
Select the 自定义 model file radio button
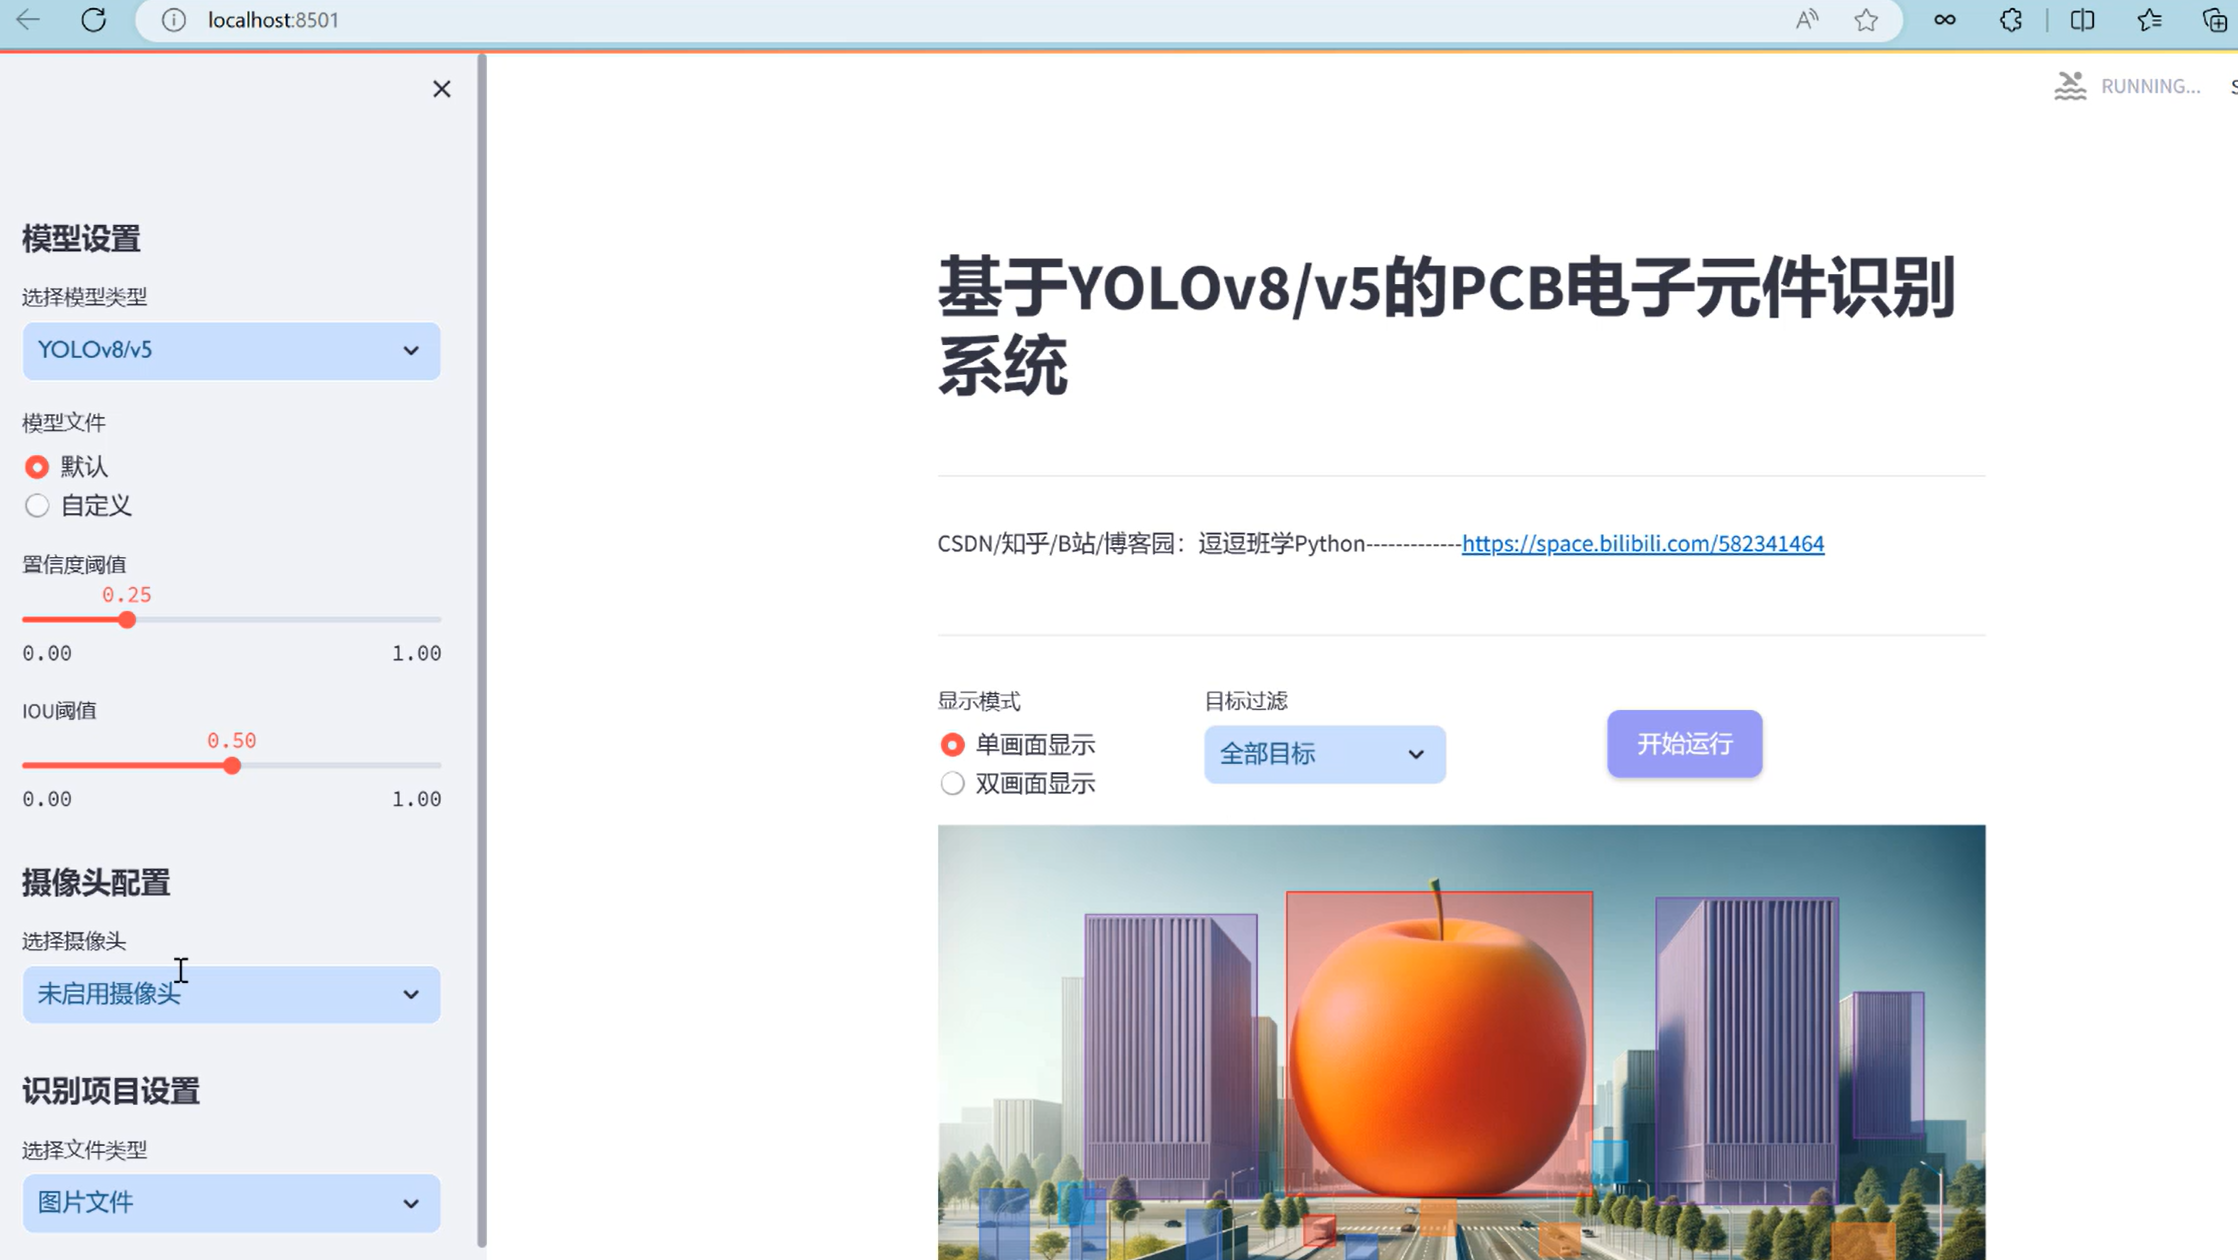(37, 505)
